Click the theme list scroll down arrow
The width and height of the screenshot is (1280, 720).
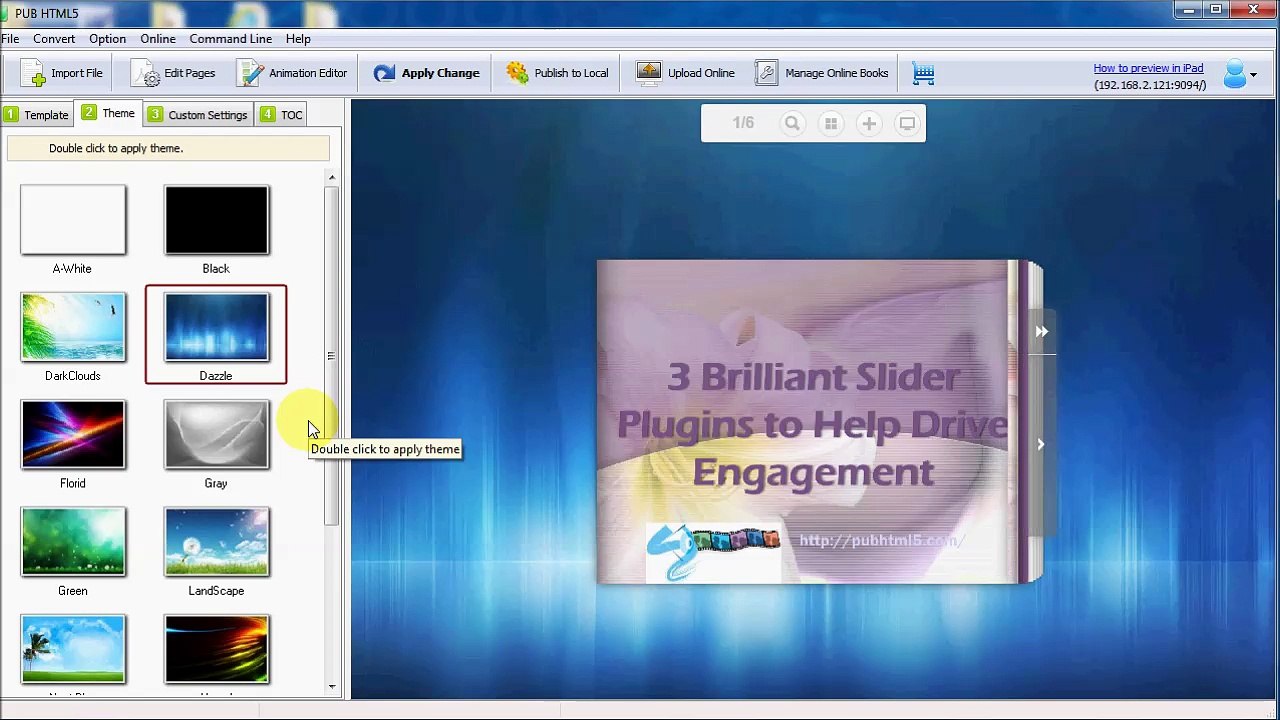point(332,687)
